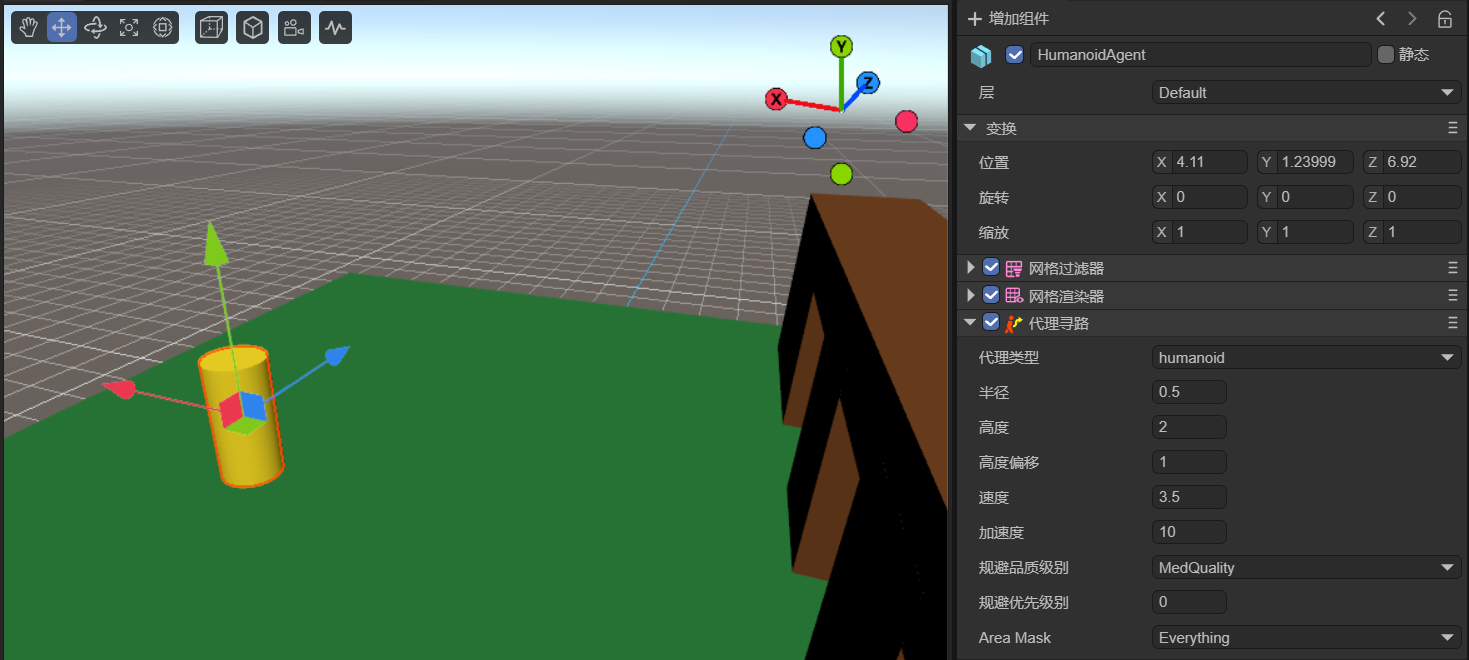
Task: Open the 代理类型 humanoid dropdown
Action: coord(1306,357)
